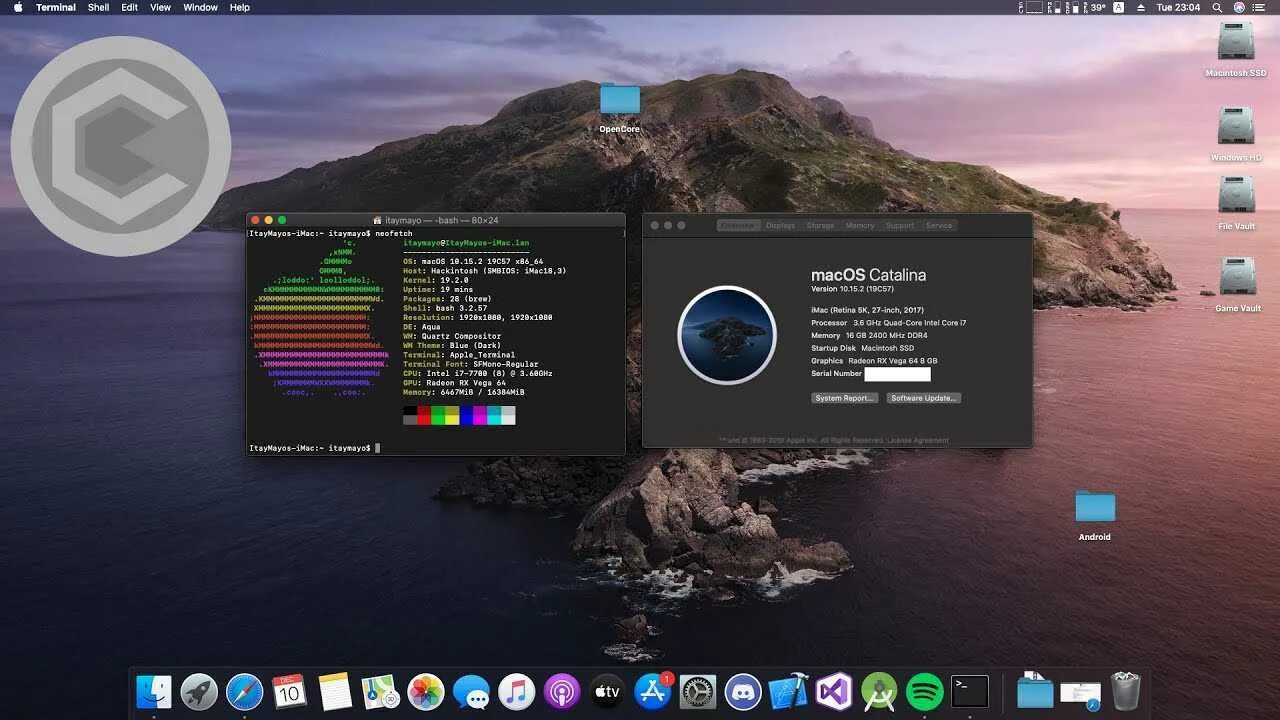
Task: Launch Launchpad rocket icon in Dock
Action: pos(199,691)
